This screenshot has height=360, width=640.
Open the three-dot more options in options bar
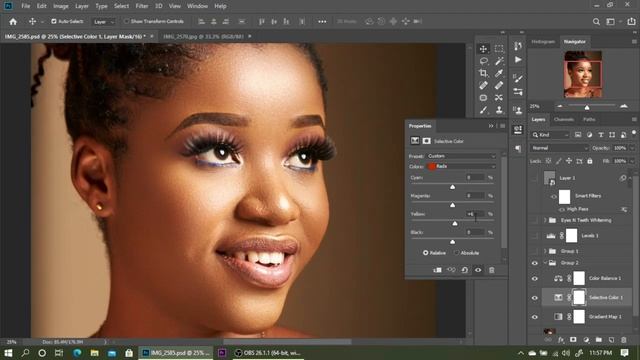(x=322, y=22)
